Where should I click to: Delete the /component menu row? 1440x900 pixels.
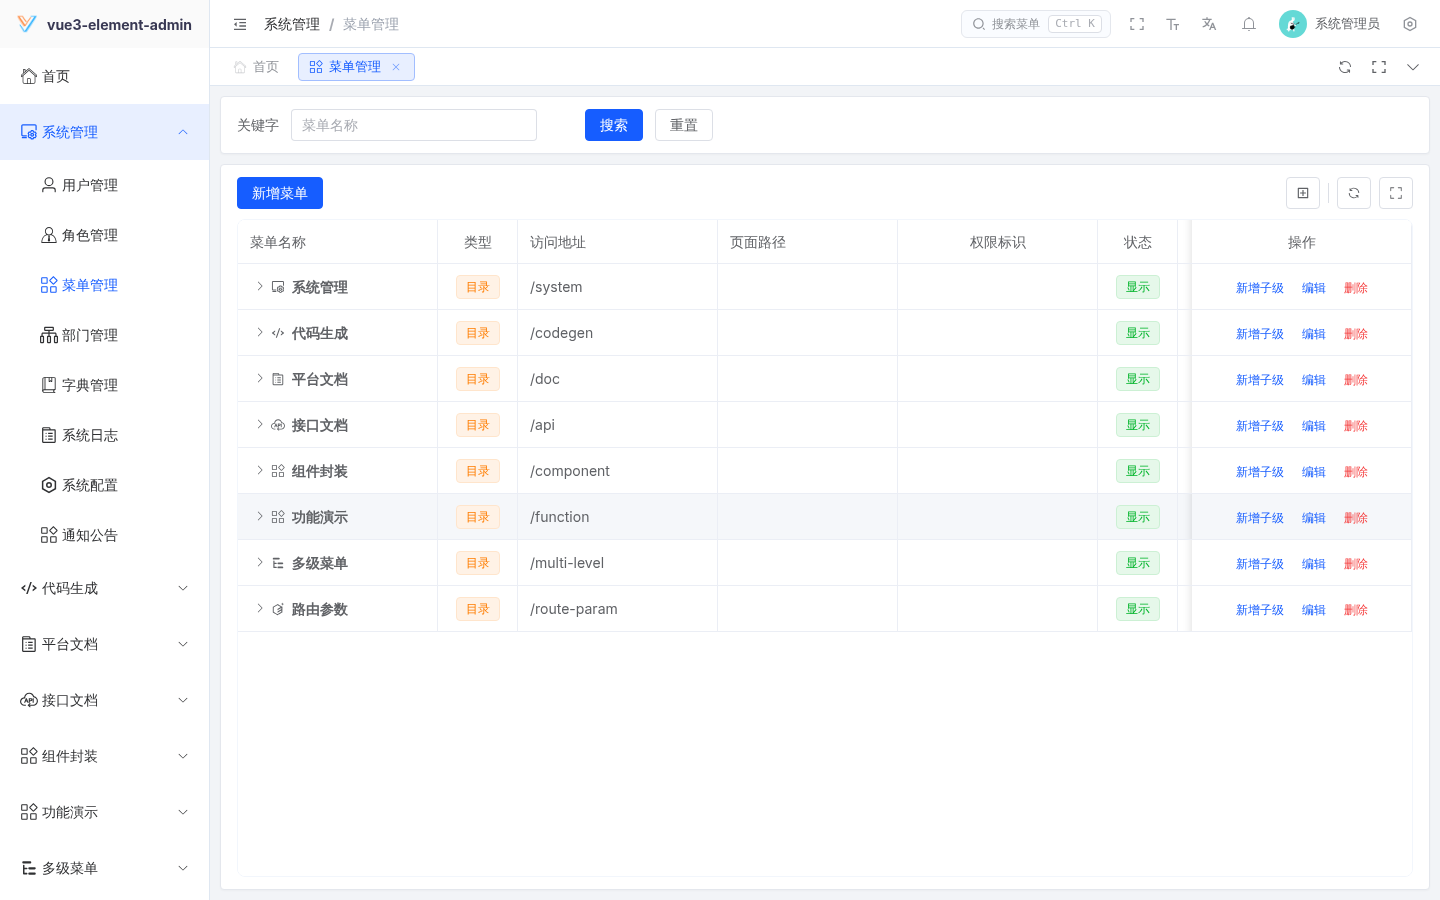1356,472
